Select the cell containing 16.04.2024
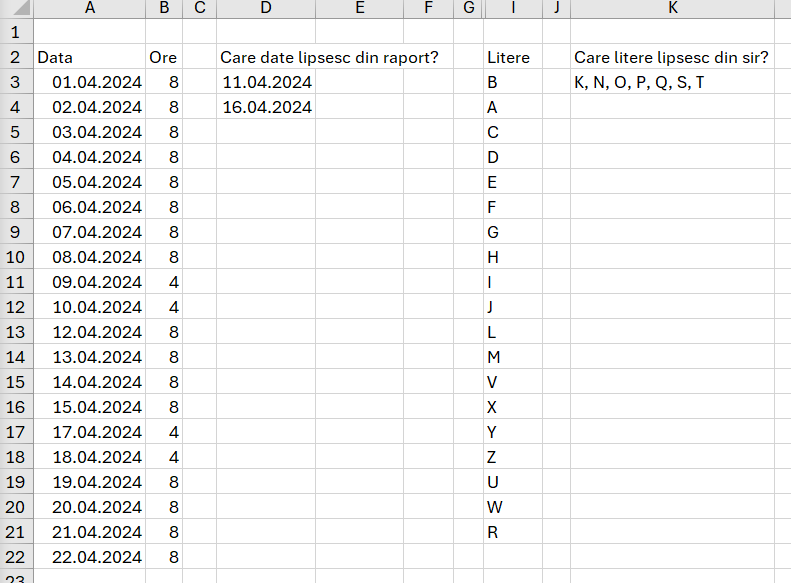Viewport: 791px width, 583px height. pyautogui.click(x=265, y=107)
